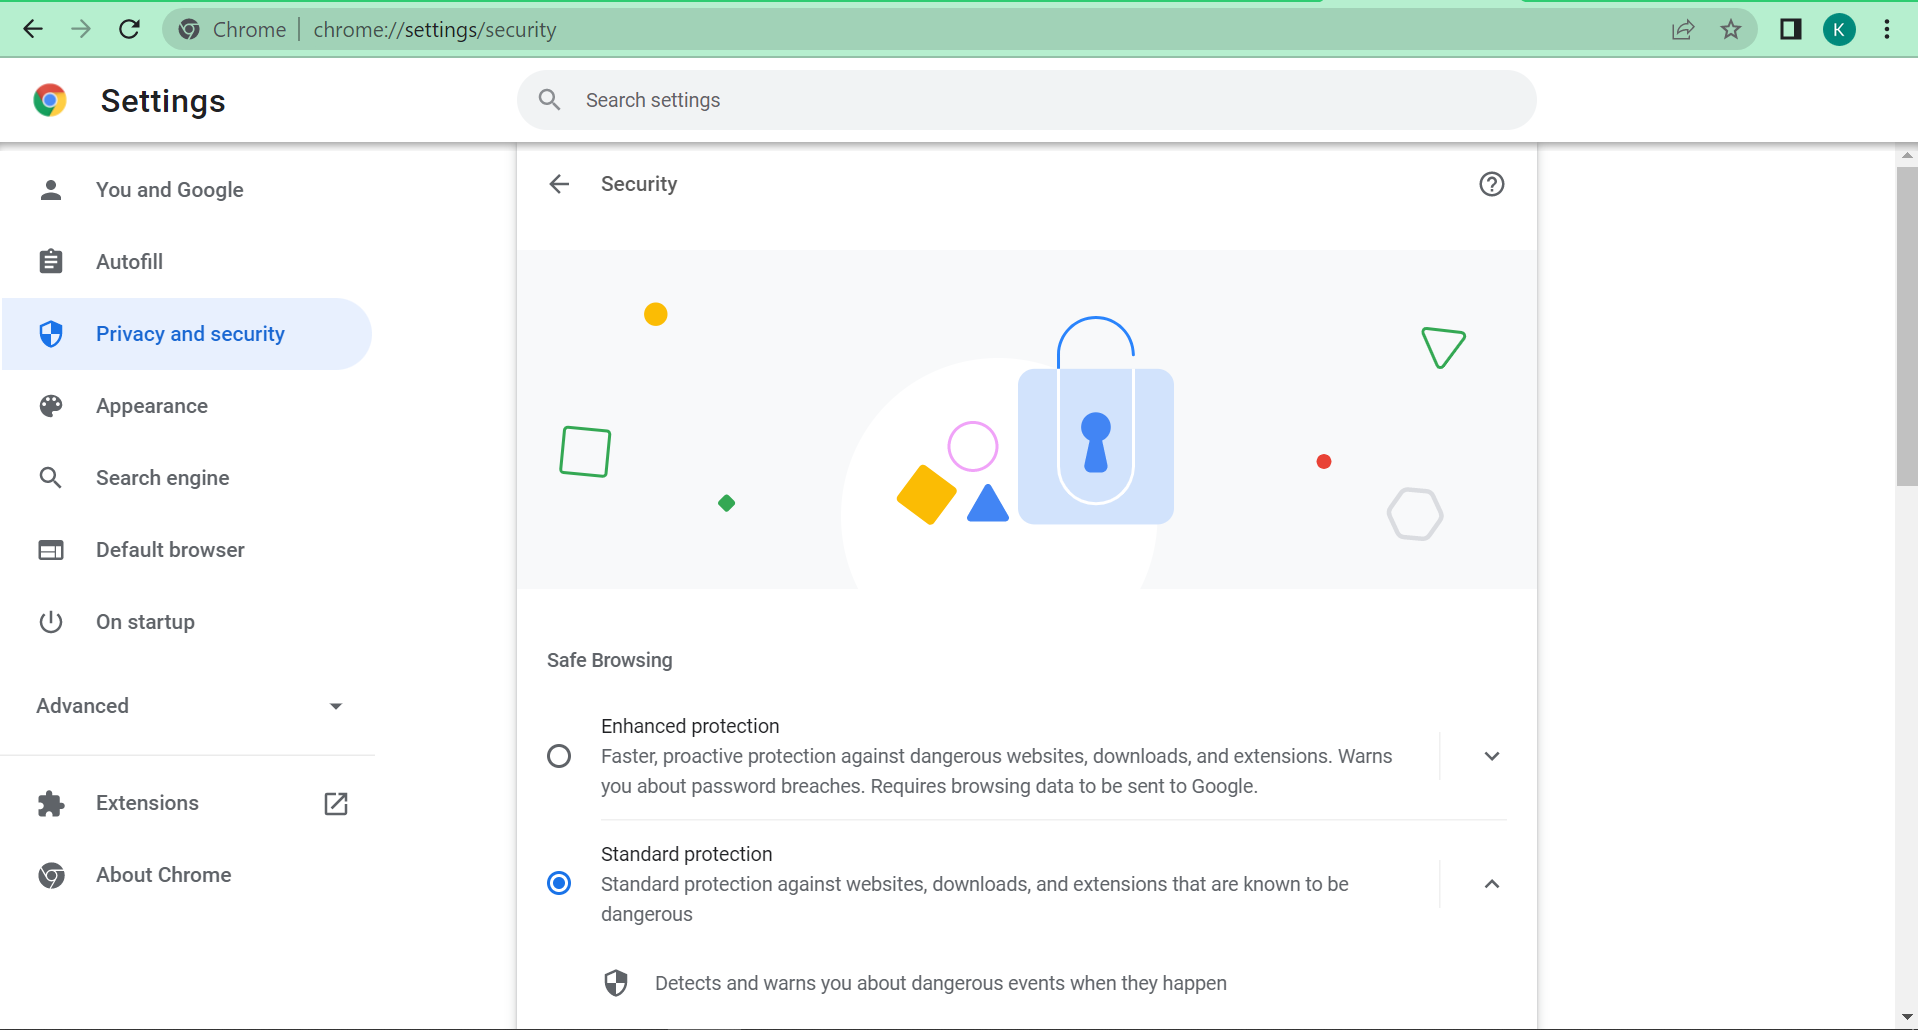Select the Standard protection radio button
The image size is (1918, 1030).
[x=559, y=883]
